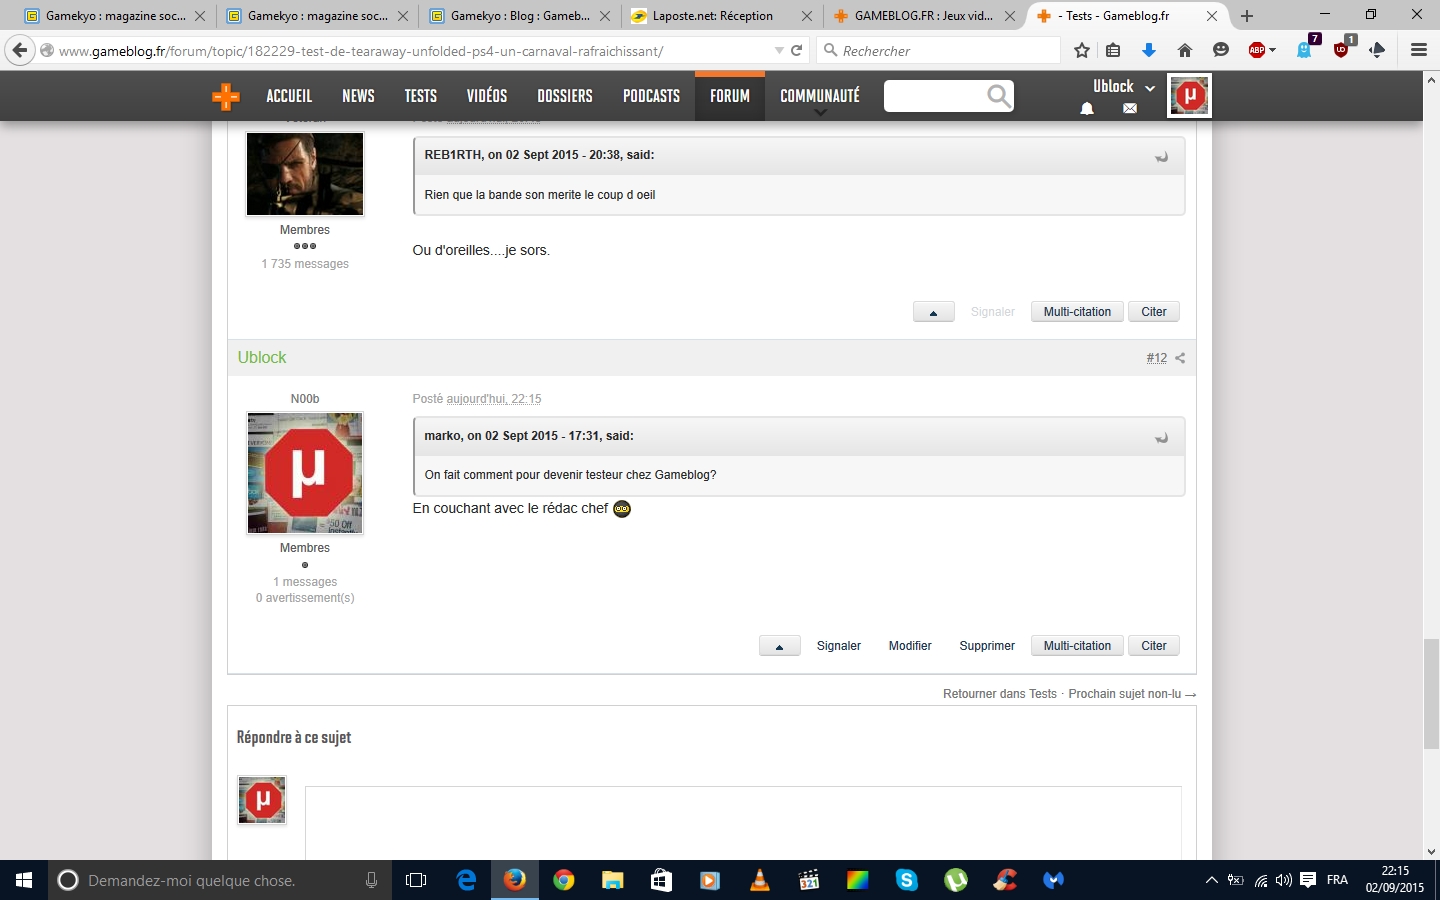
Task: Open Accueil in site navigation
Action: tap(289, 96)
